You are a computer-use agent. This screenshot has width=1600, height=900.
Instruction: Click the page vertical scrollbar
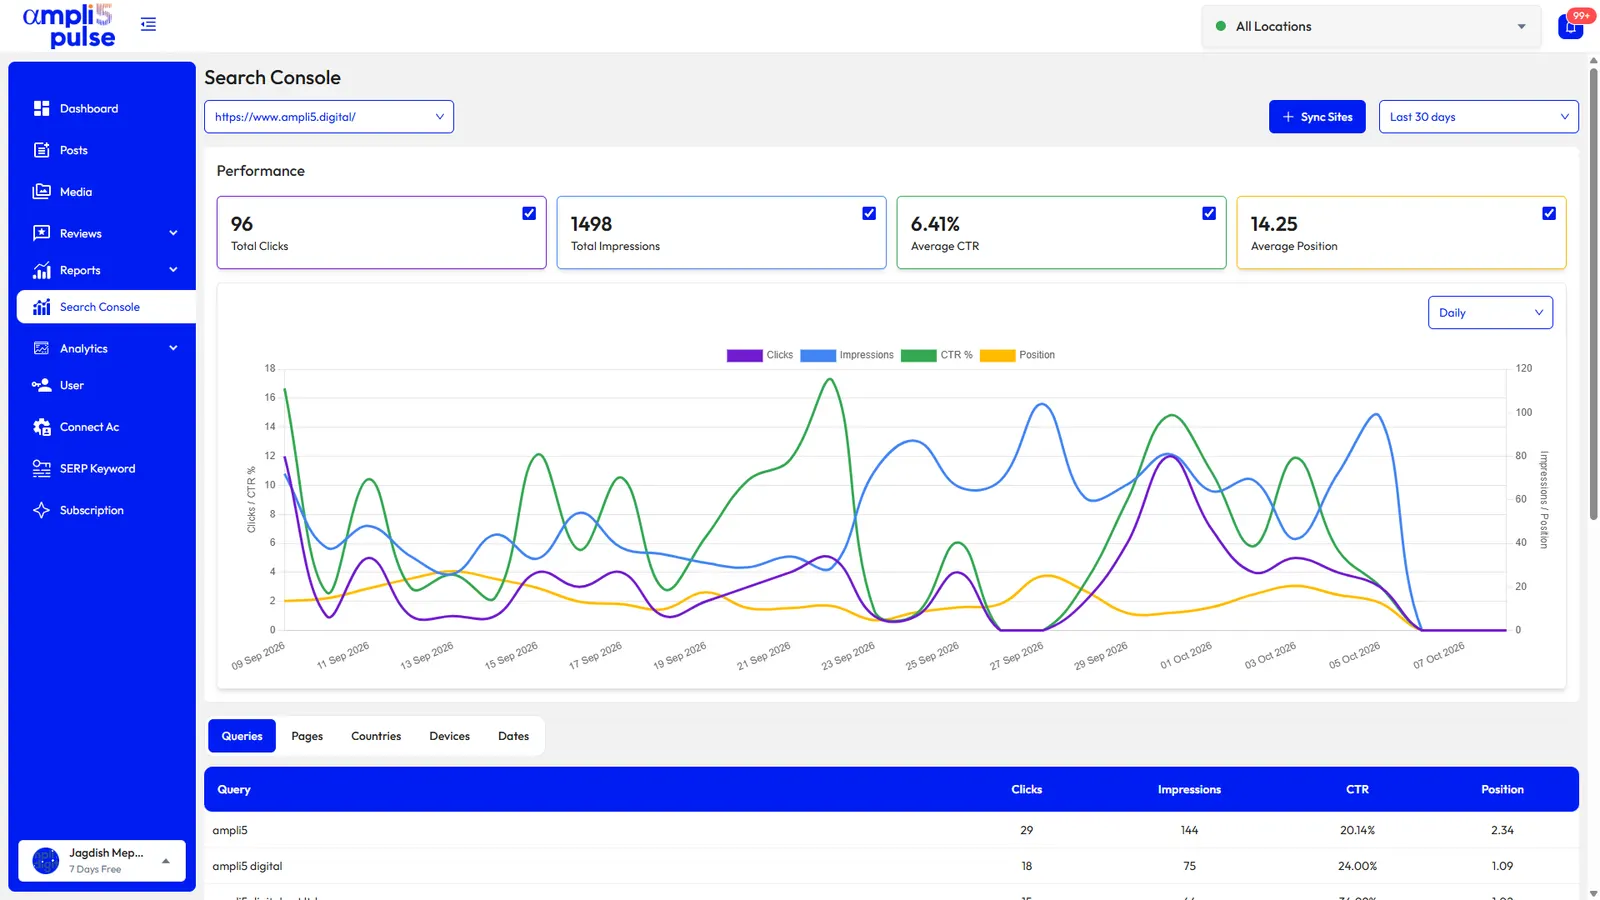[1593, 294]
